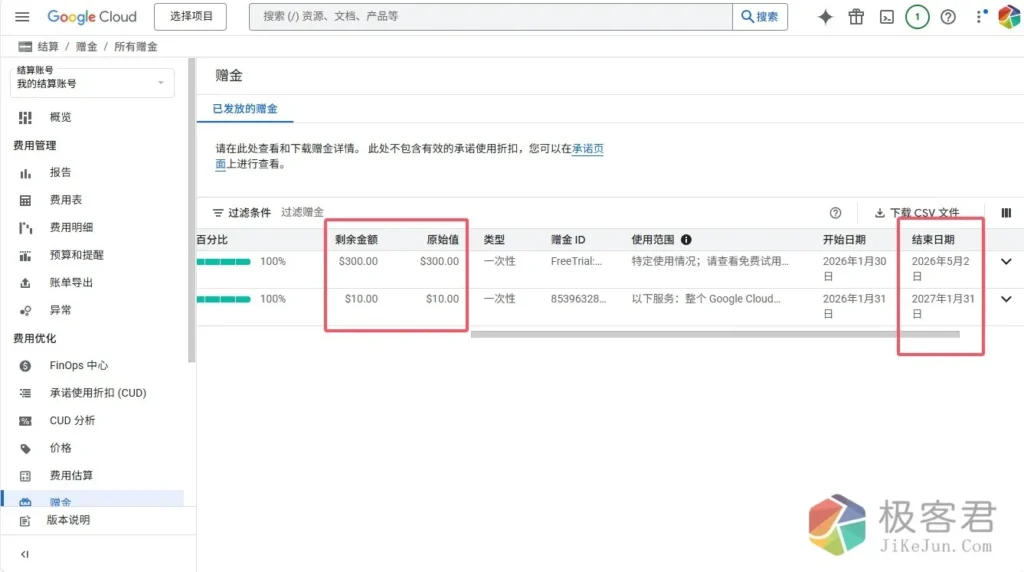Image resolution: width=1024 pixels, height=572 pixels.
Task: Open the 结算账号 account dropdown
Action: point(92,83)
